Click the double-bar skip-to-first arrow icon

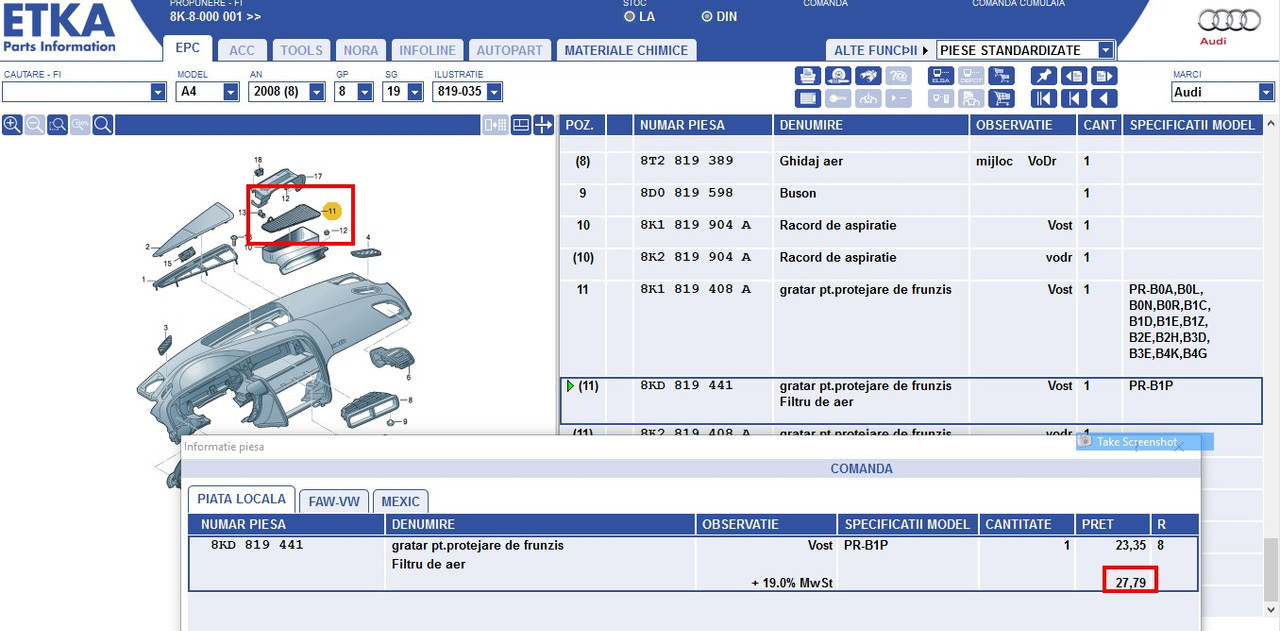pos(1044,98)
